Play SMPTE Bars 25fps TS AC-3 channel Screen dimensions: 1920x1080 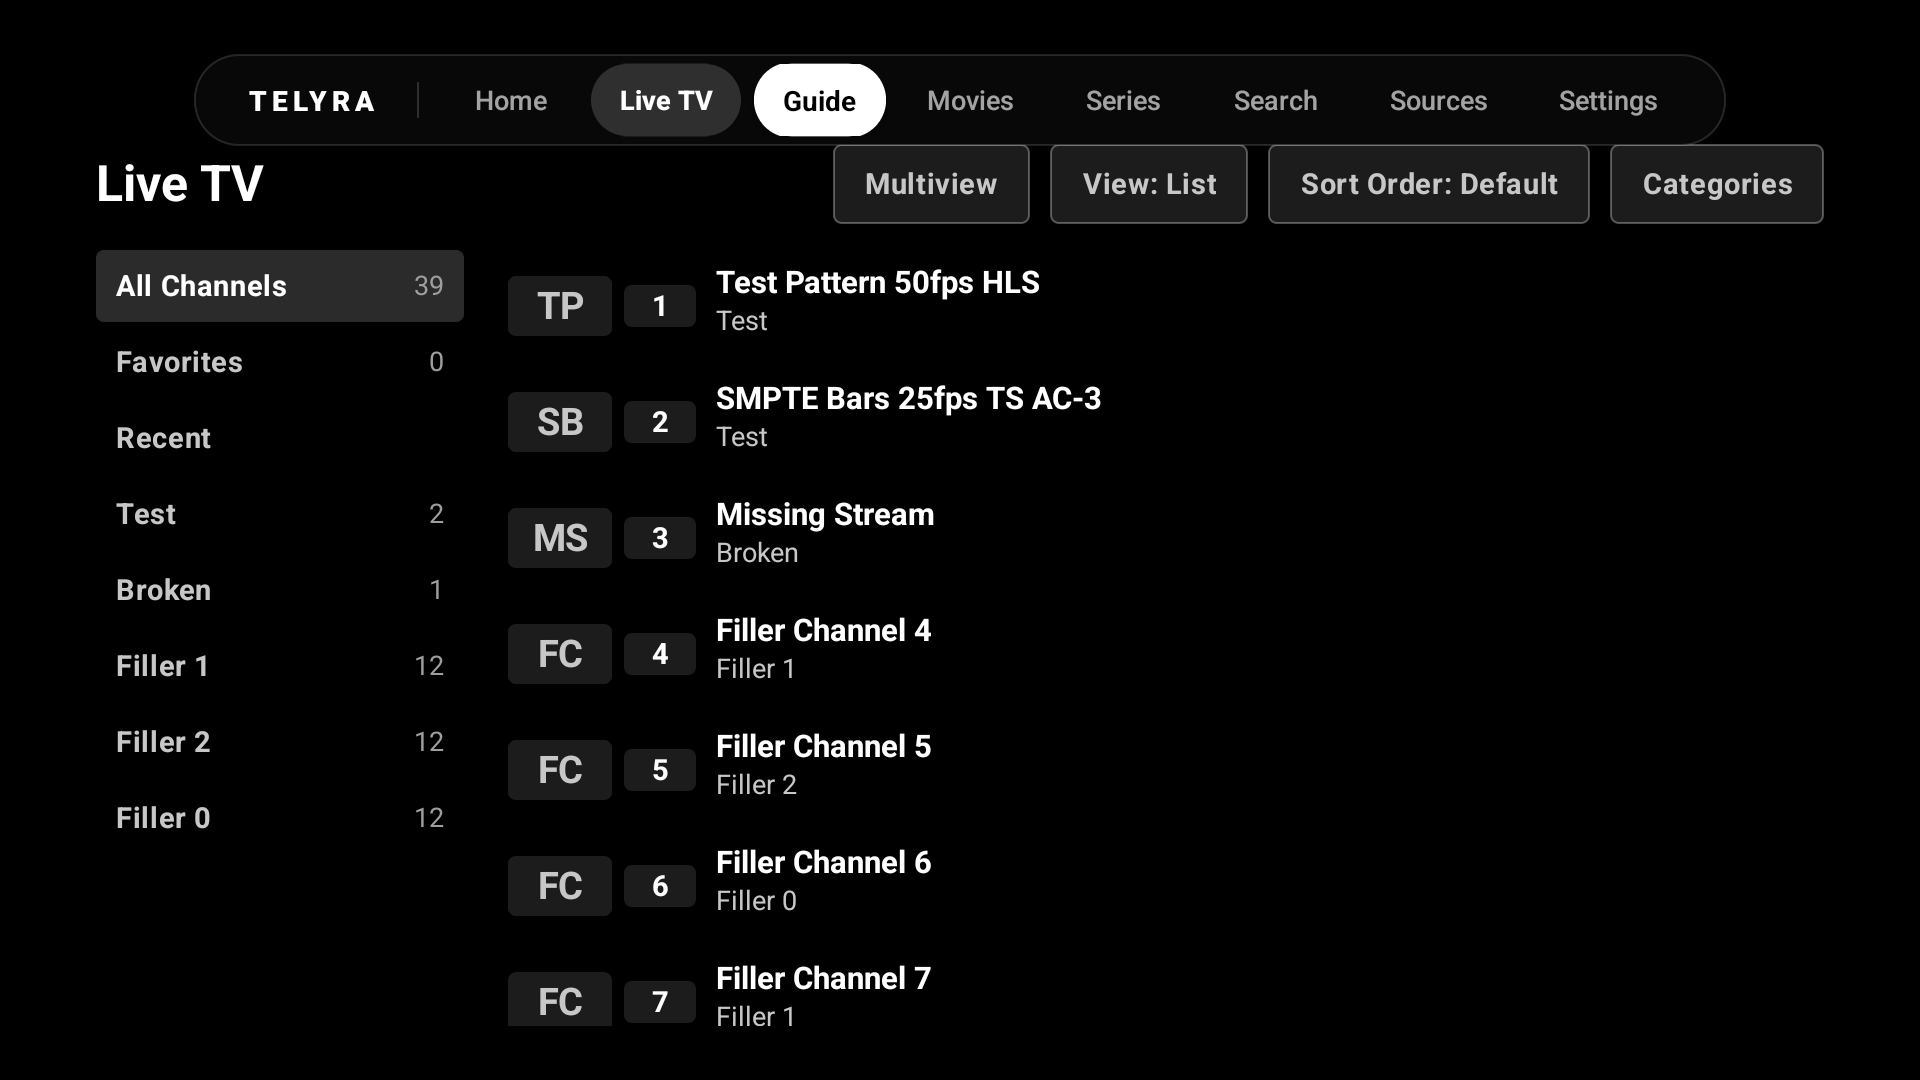tap(1160, 422)
